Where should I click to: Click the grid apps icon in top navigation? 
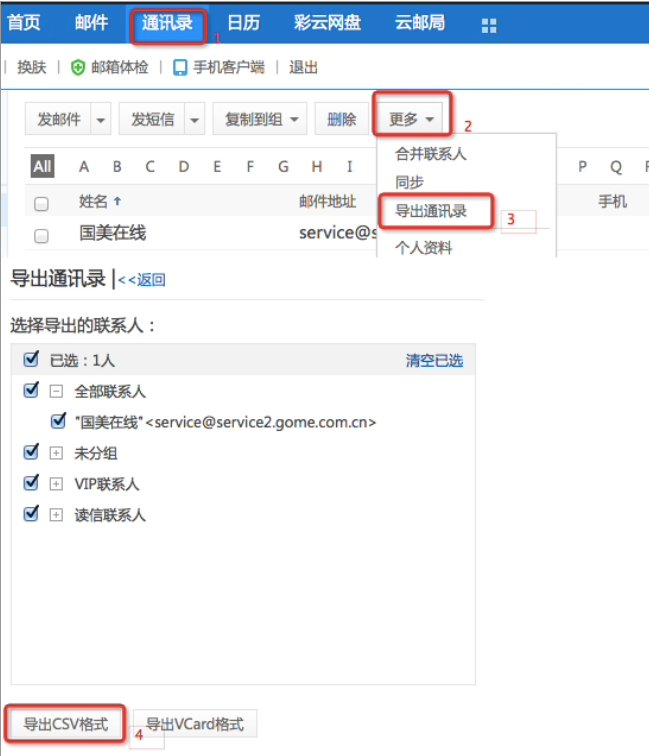pyautogui.click(x=489, y=24)
